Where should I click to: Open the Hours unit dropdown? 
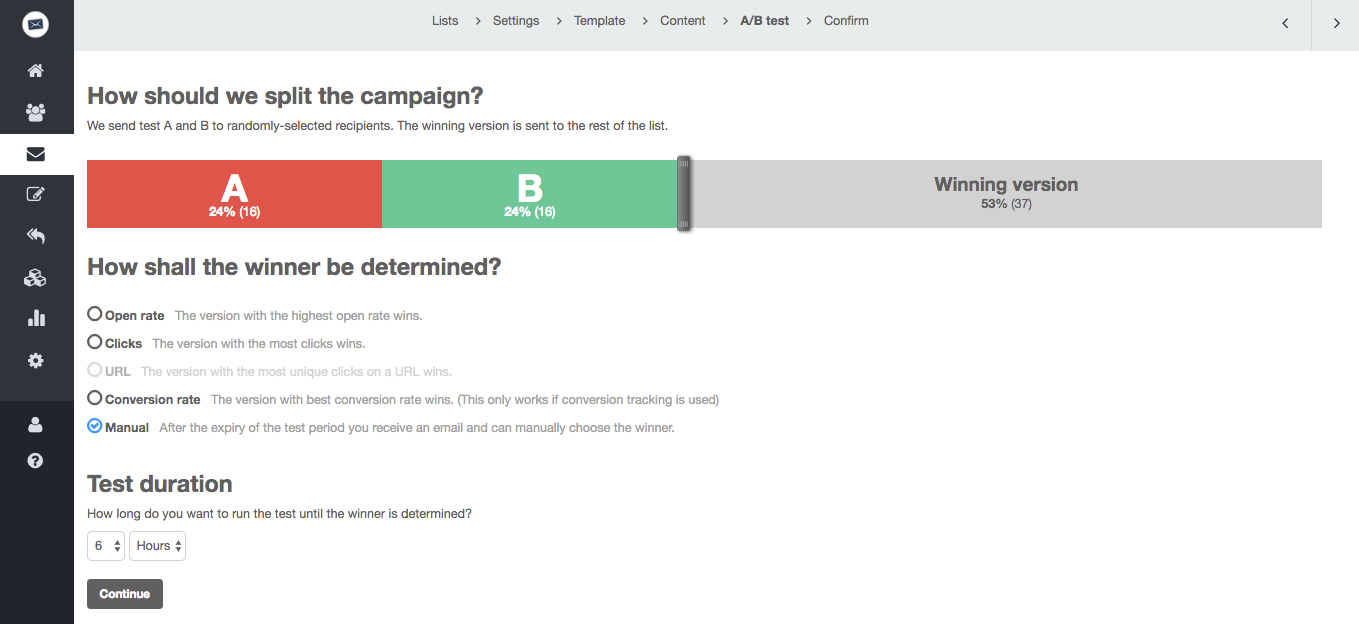157,546
